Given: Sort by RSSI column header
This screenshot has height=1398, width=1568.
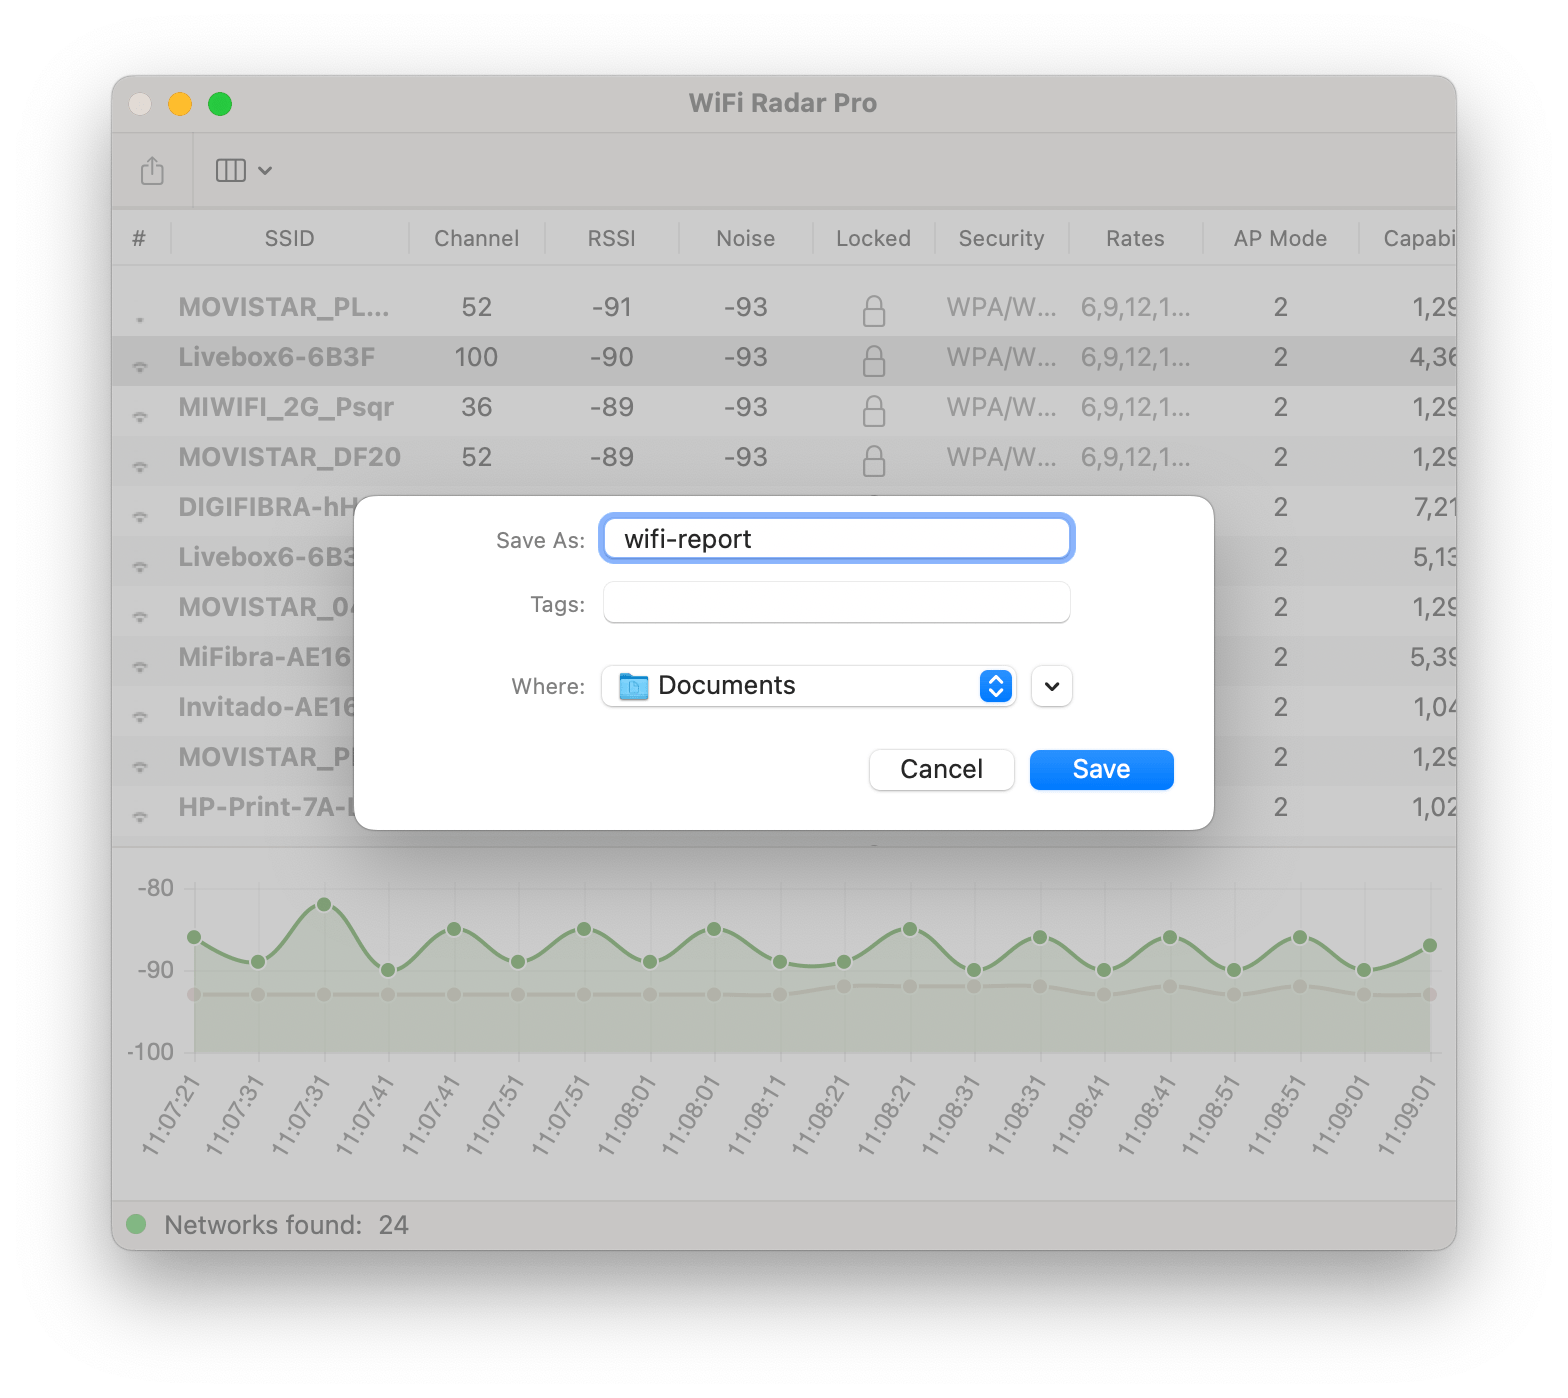Looking at the screenshot, I should 611,238.
